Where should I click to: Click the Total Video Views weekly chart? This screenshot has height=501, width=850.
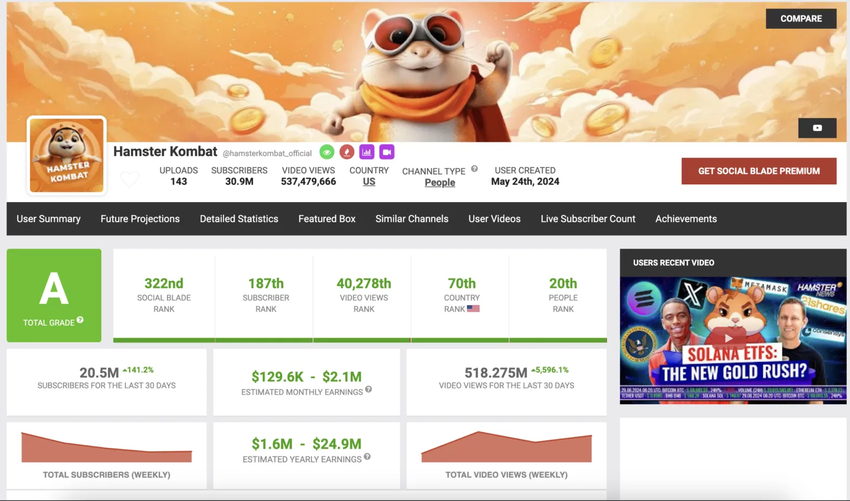pos(506,447)
